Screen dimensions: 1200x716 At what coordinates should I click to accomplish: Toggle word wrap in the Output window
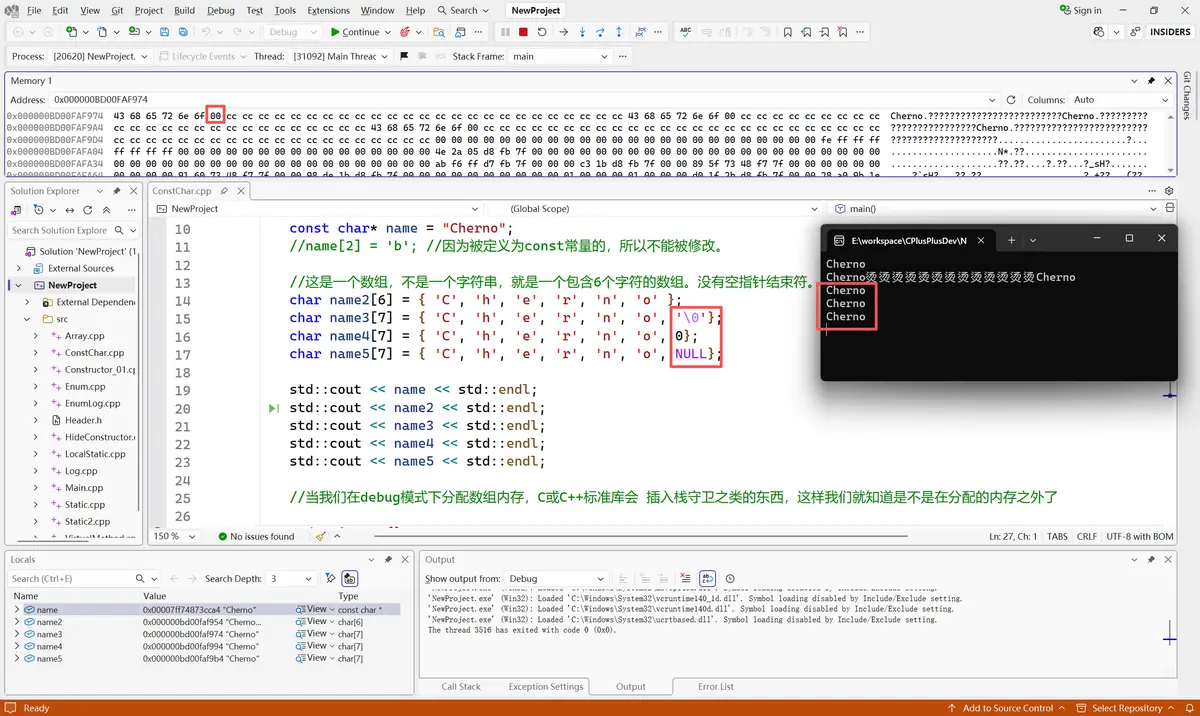(707, 579)
